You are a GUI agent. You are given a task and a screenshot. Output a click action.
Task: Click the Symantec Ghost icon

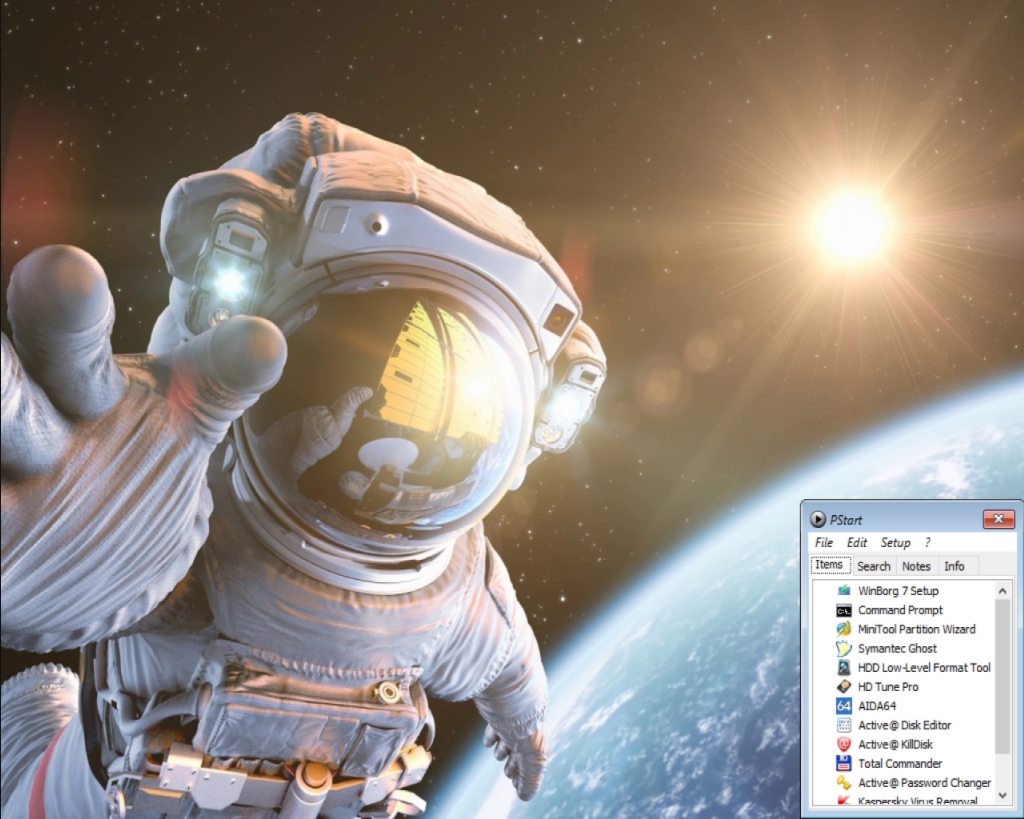pos(844,648)
